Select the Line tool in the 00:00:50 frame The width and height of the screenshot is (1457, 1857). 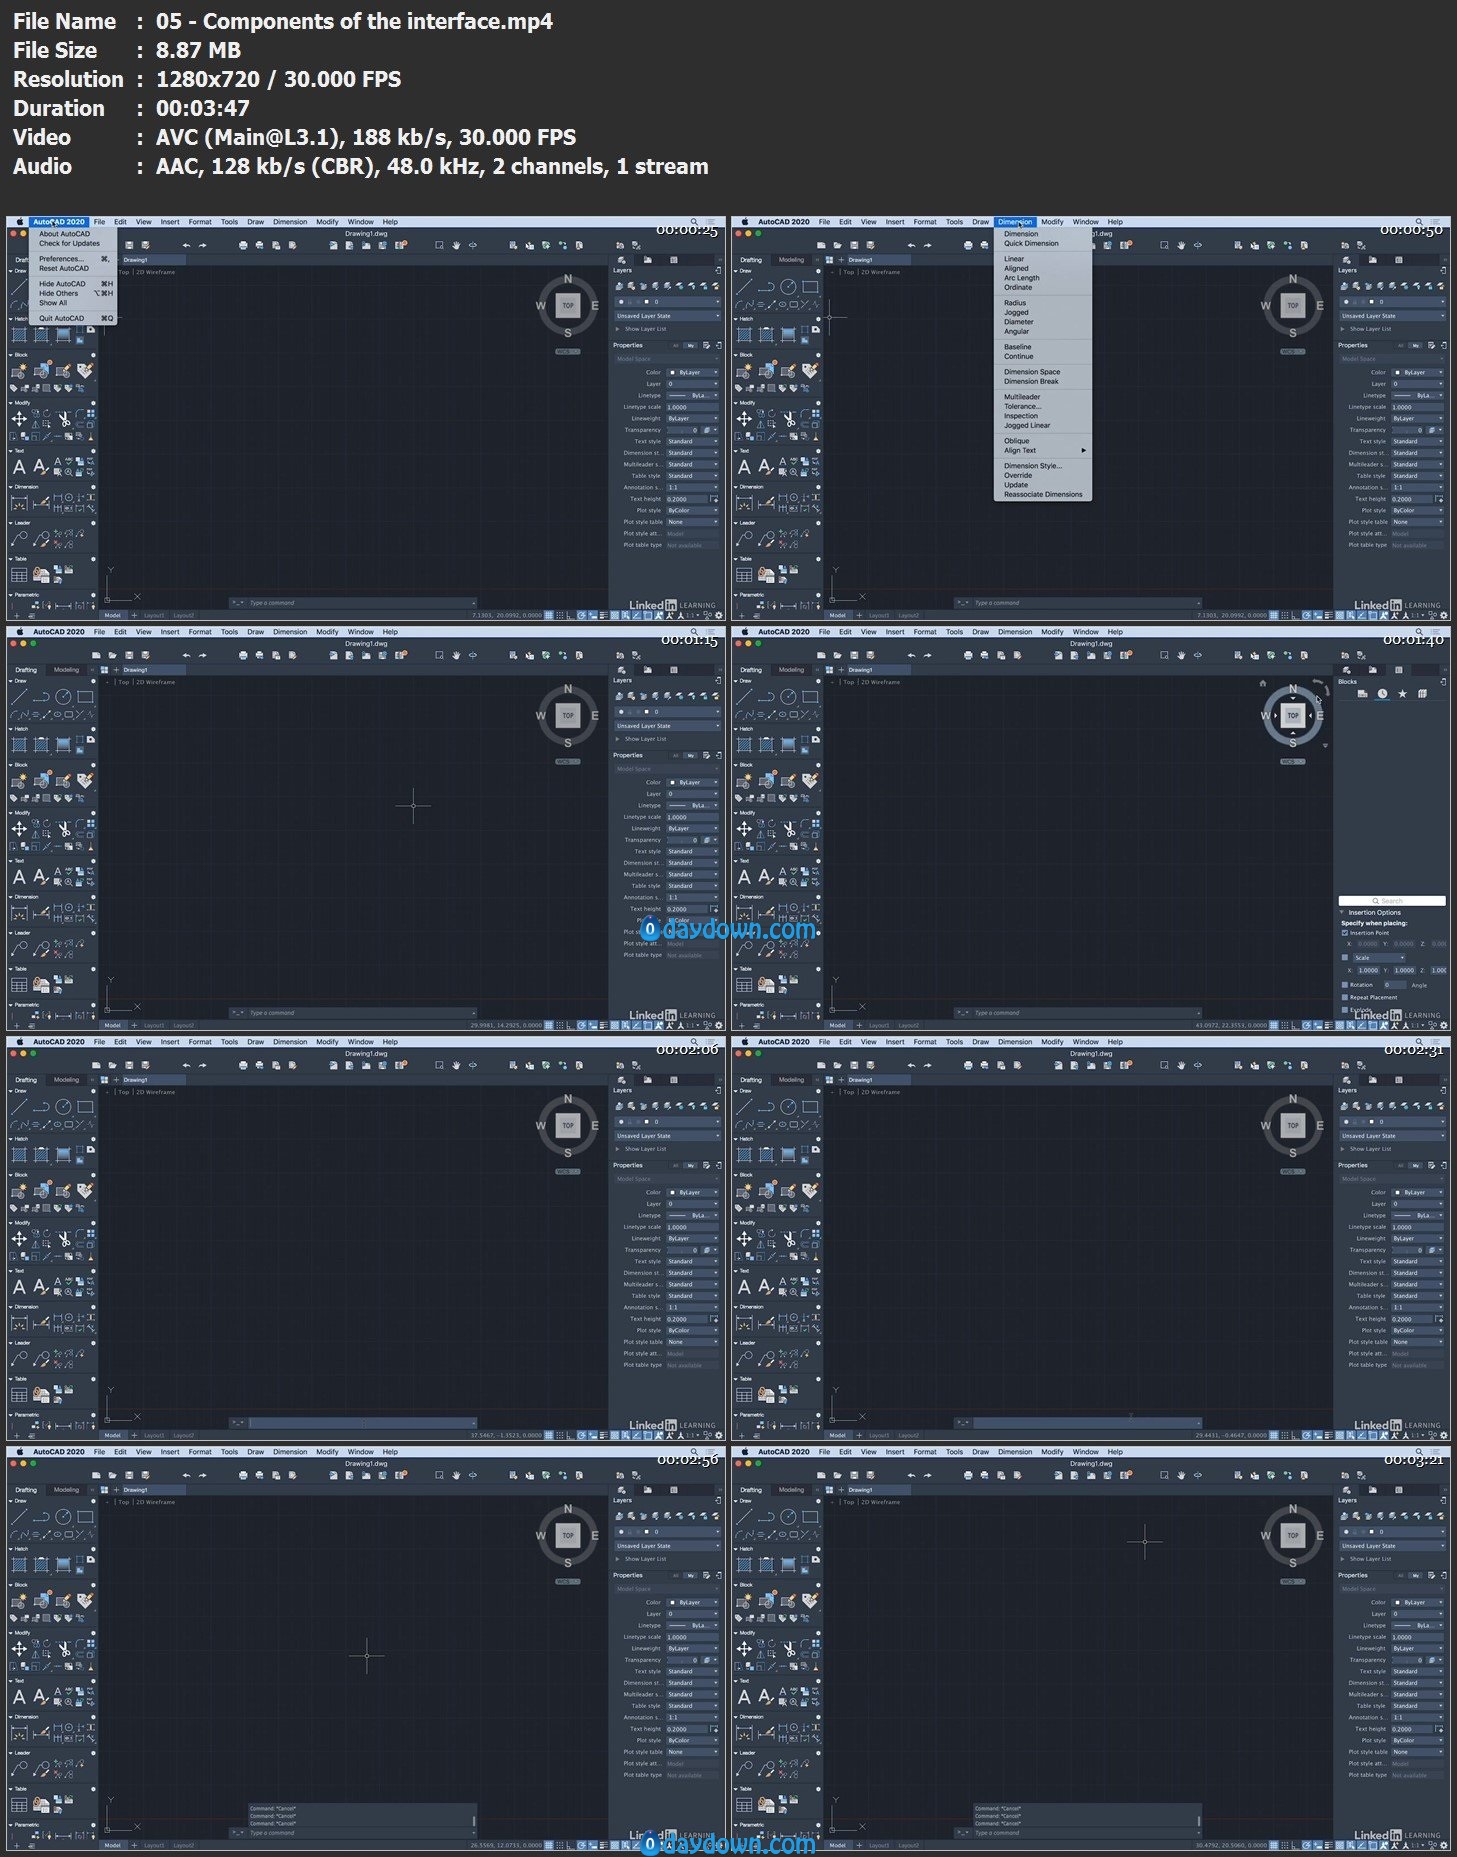click(745, 287)
